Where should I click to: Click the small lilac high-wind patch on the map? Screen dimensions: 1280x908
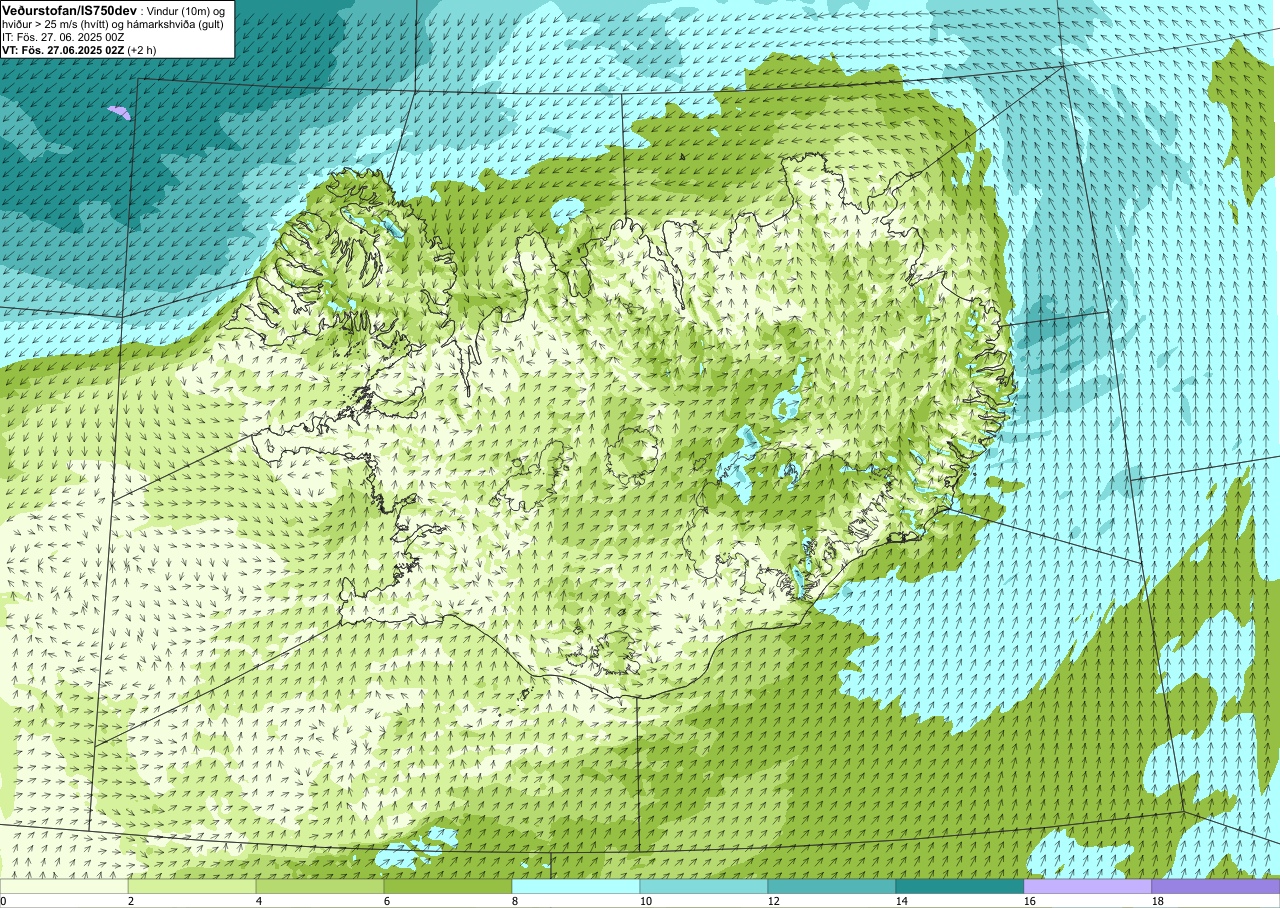pyautogui.click(x=119, y=113)
